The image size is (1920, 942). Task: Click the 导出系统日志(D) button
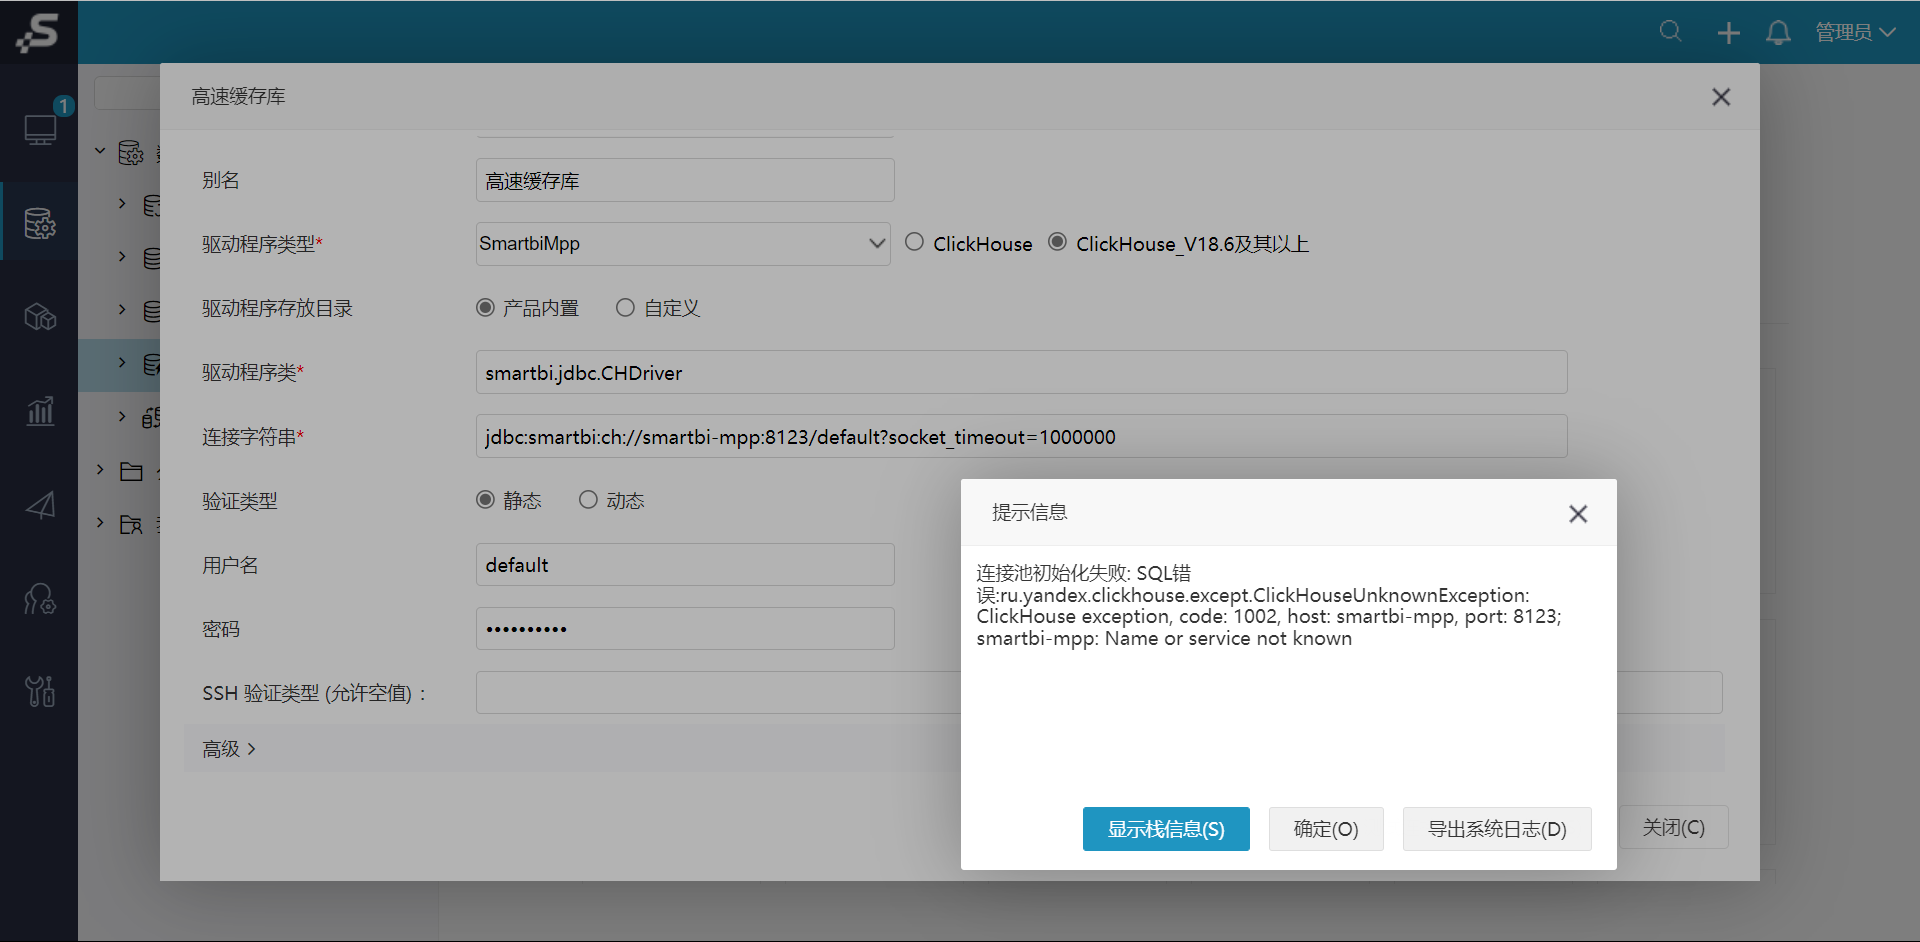1497,829
